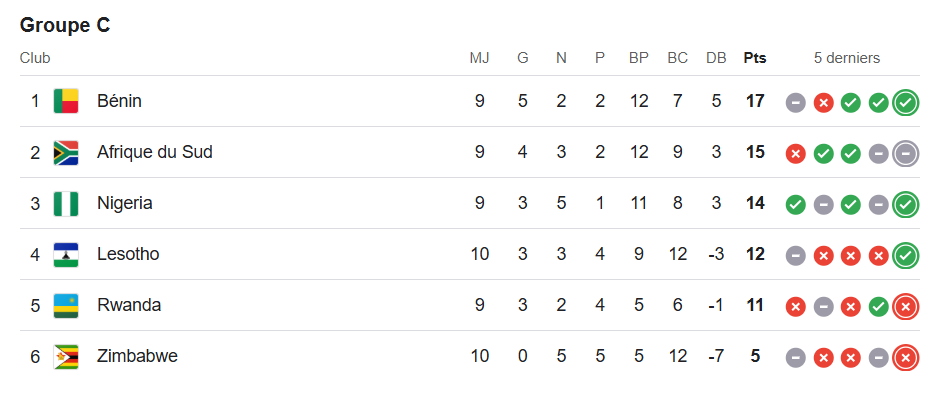Screen dimensions: 938x405
Task: Click the MJ column header
Action: coord(480,58)
